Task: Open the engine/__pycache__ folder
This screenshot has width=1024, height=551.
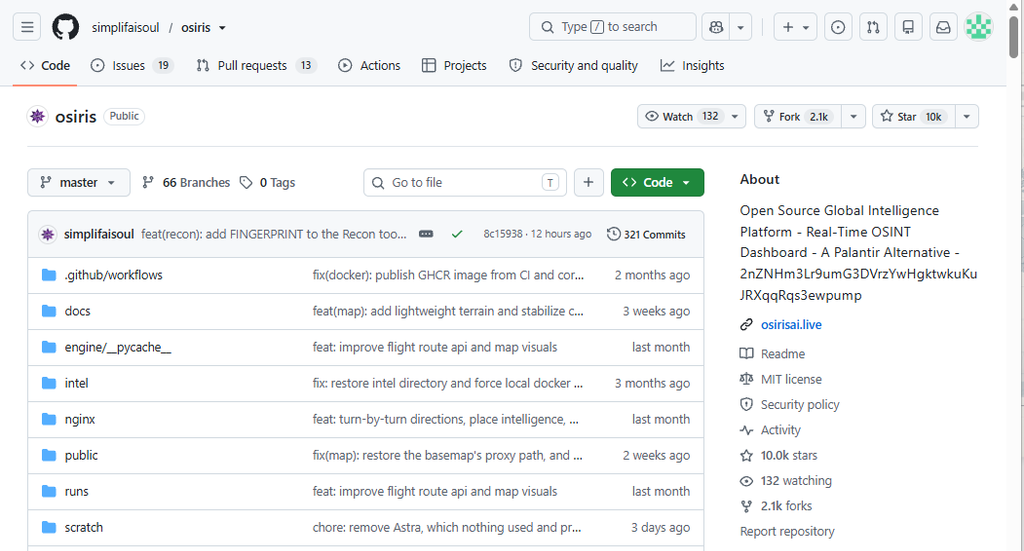Action: tap(118, 347)
